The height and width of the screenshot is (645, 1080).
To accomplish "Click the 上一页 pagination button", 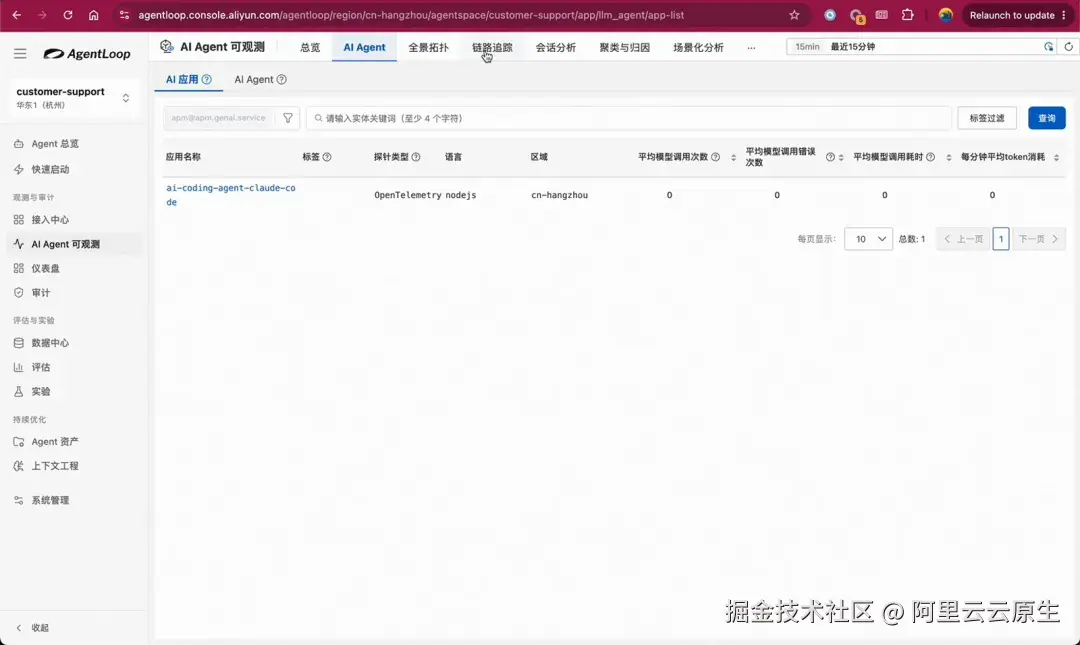I will click(963, 238).
